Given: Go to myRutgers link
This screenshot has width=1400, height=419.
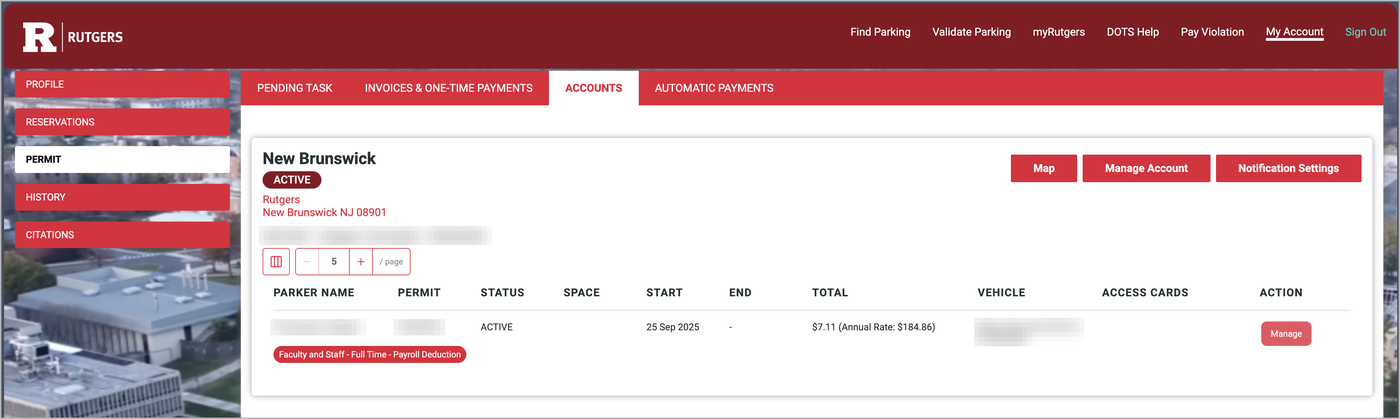Looking at the screenshot, I should point(1058,32).
